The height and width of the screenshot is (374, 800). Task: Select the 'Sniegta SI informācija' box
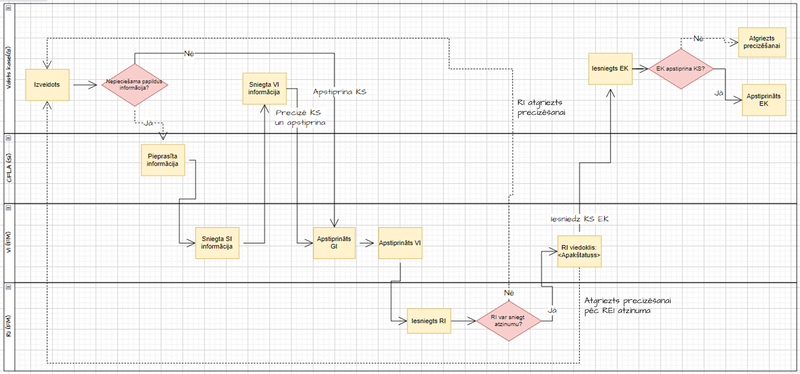click(x=217, y=243)
